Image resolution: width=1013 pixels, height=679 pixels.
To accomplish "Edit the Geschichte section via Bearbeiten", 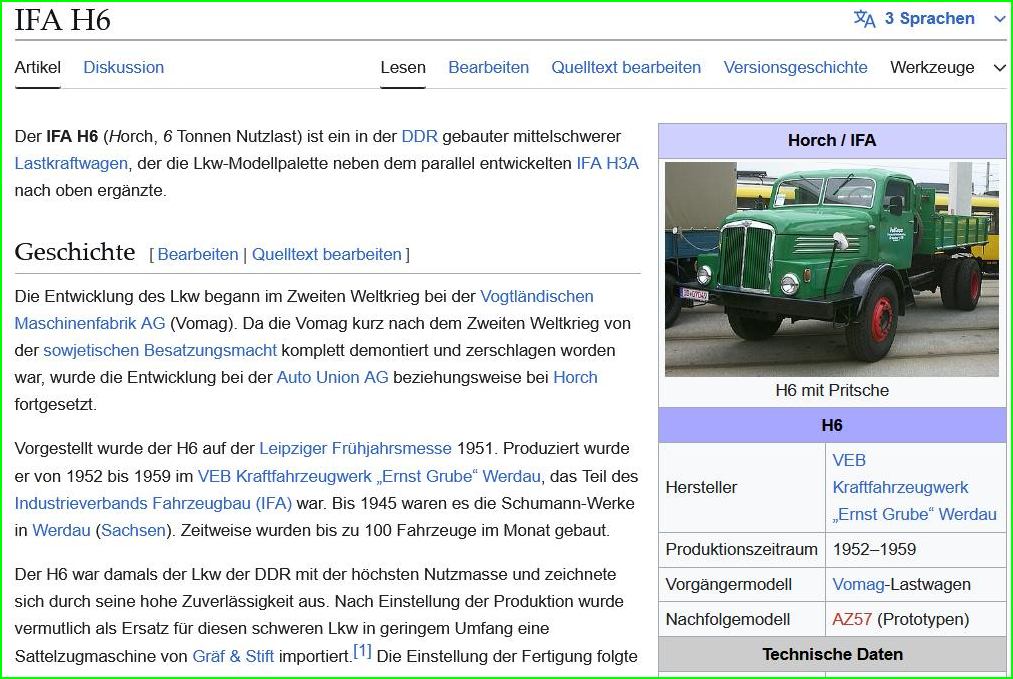I will (x=198, y=254).
